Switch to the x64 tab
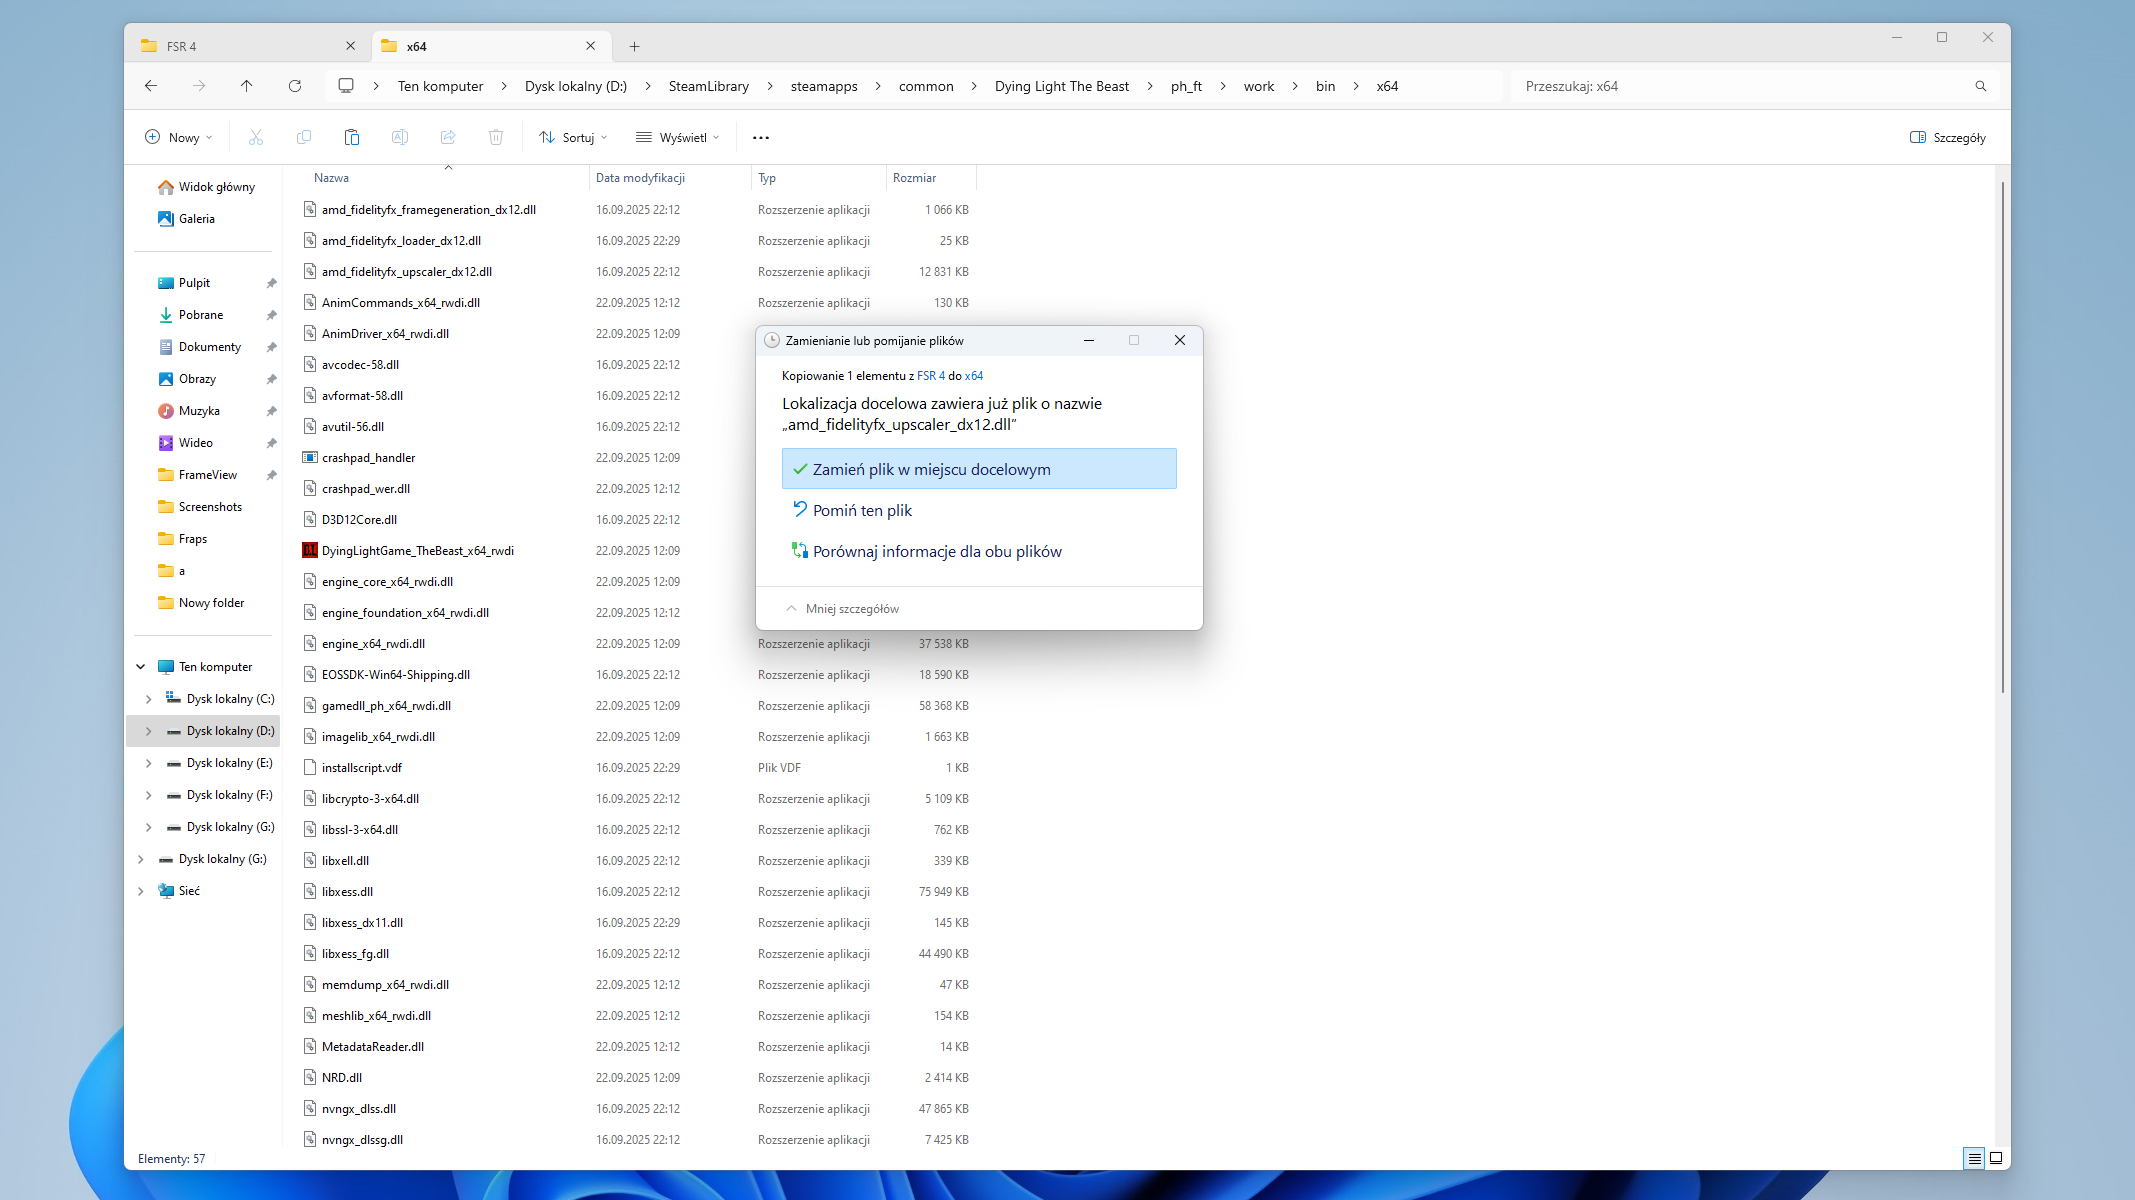This screenshot has width=2135, height=1200. [489, 46]
